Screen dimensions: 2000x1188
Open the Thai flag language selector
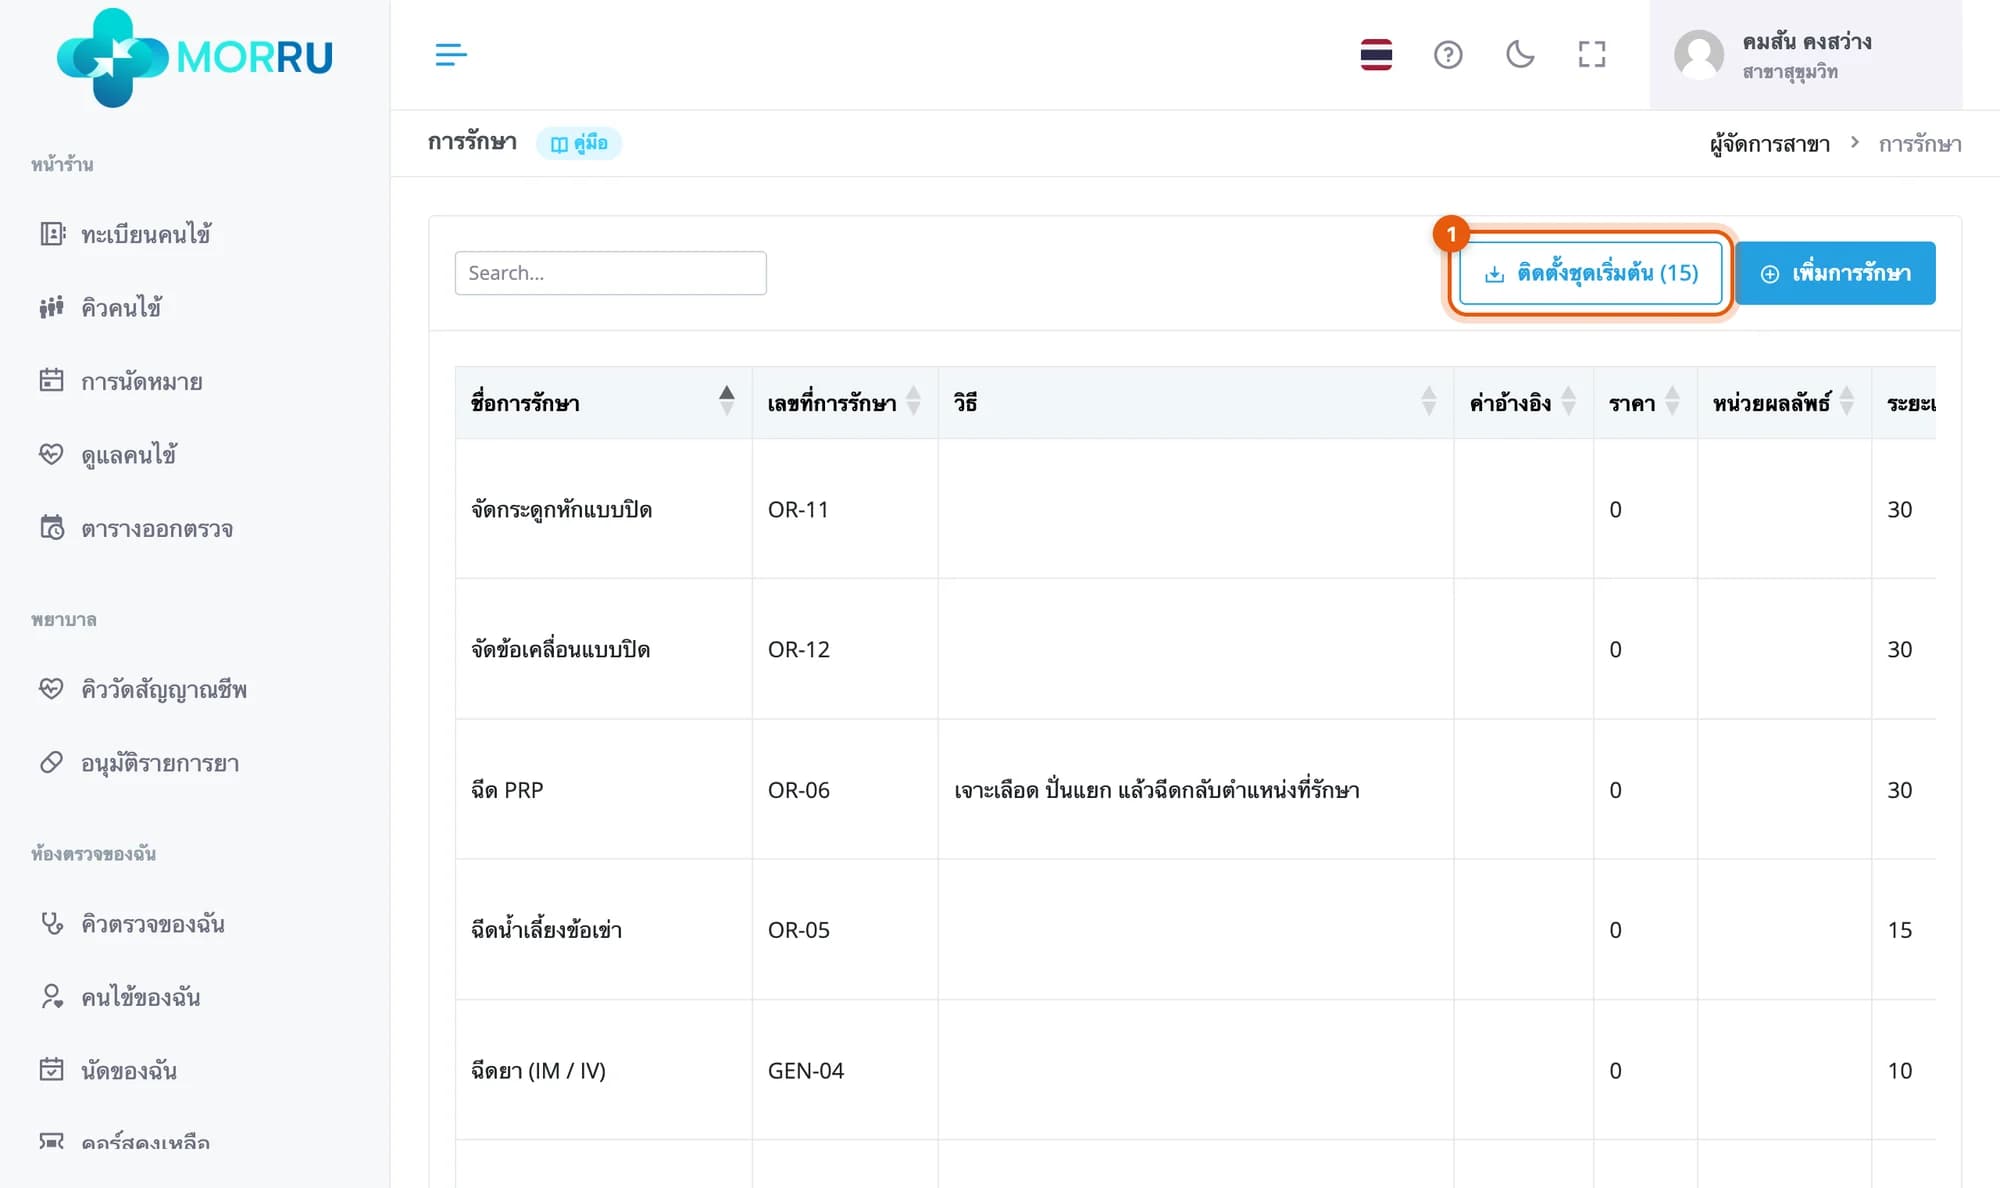coord(1376,54)
